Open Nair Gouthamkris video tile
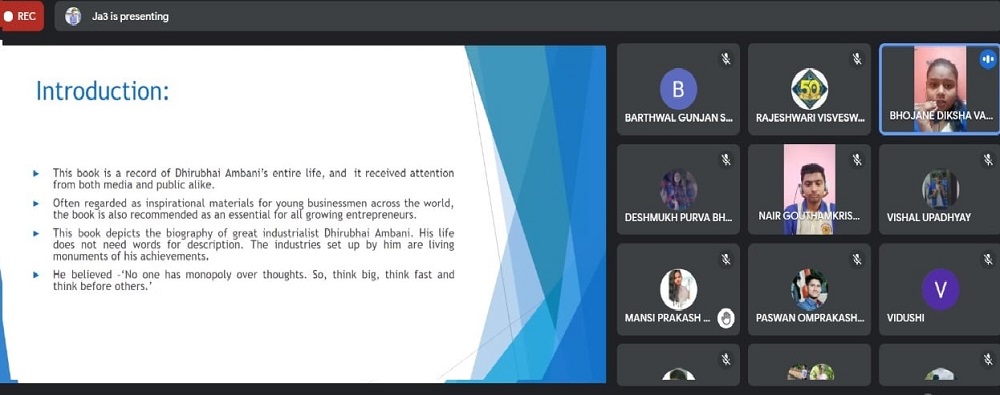This screenshot has height=395, width=1000. click(x=809, y=189)
